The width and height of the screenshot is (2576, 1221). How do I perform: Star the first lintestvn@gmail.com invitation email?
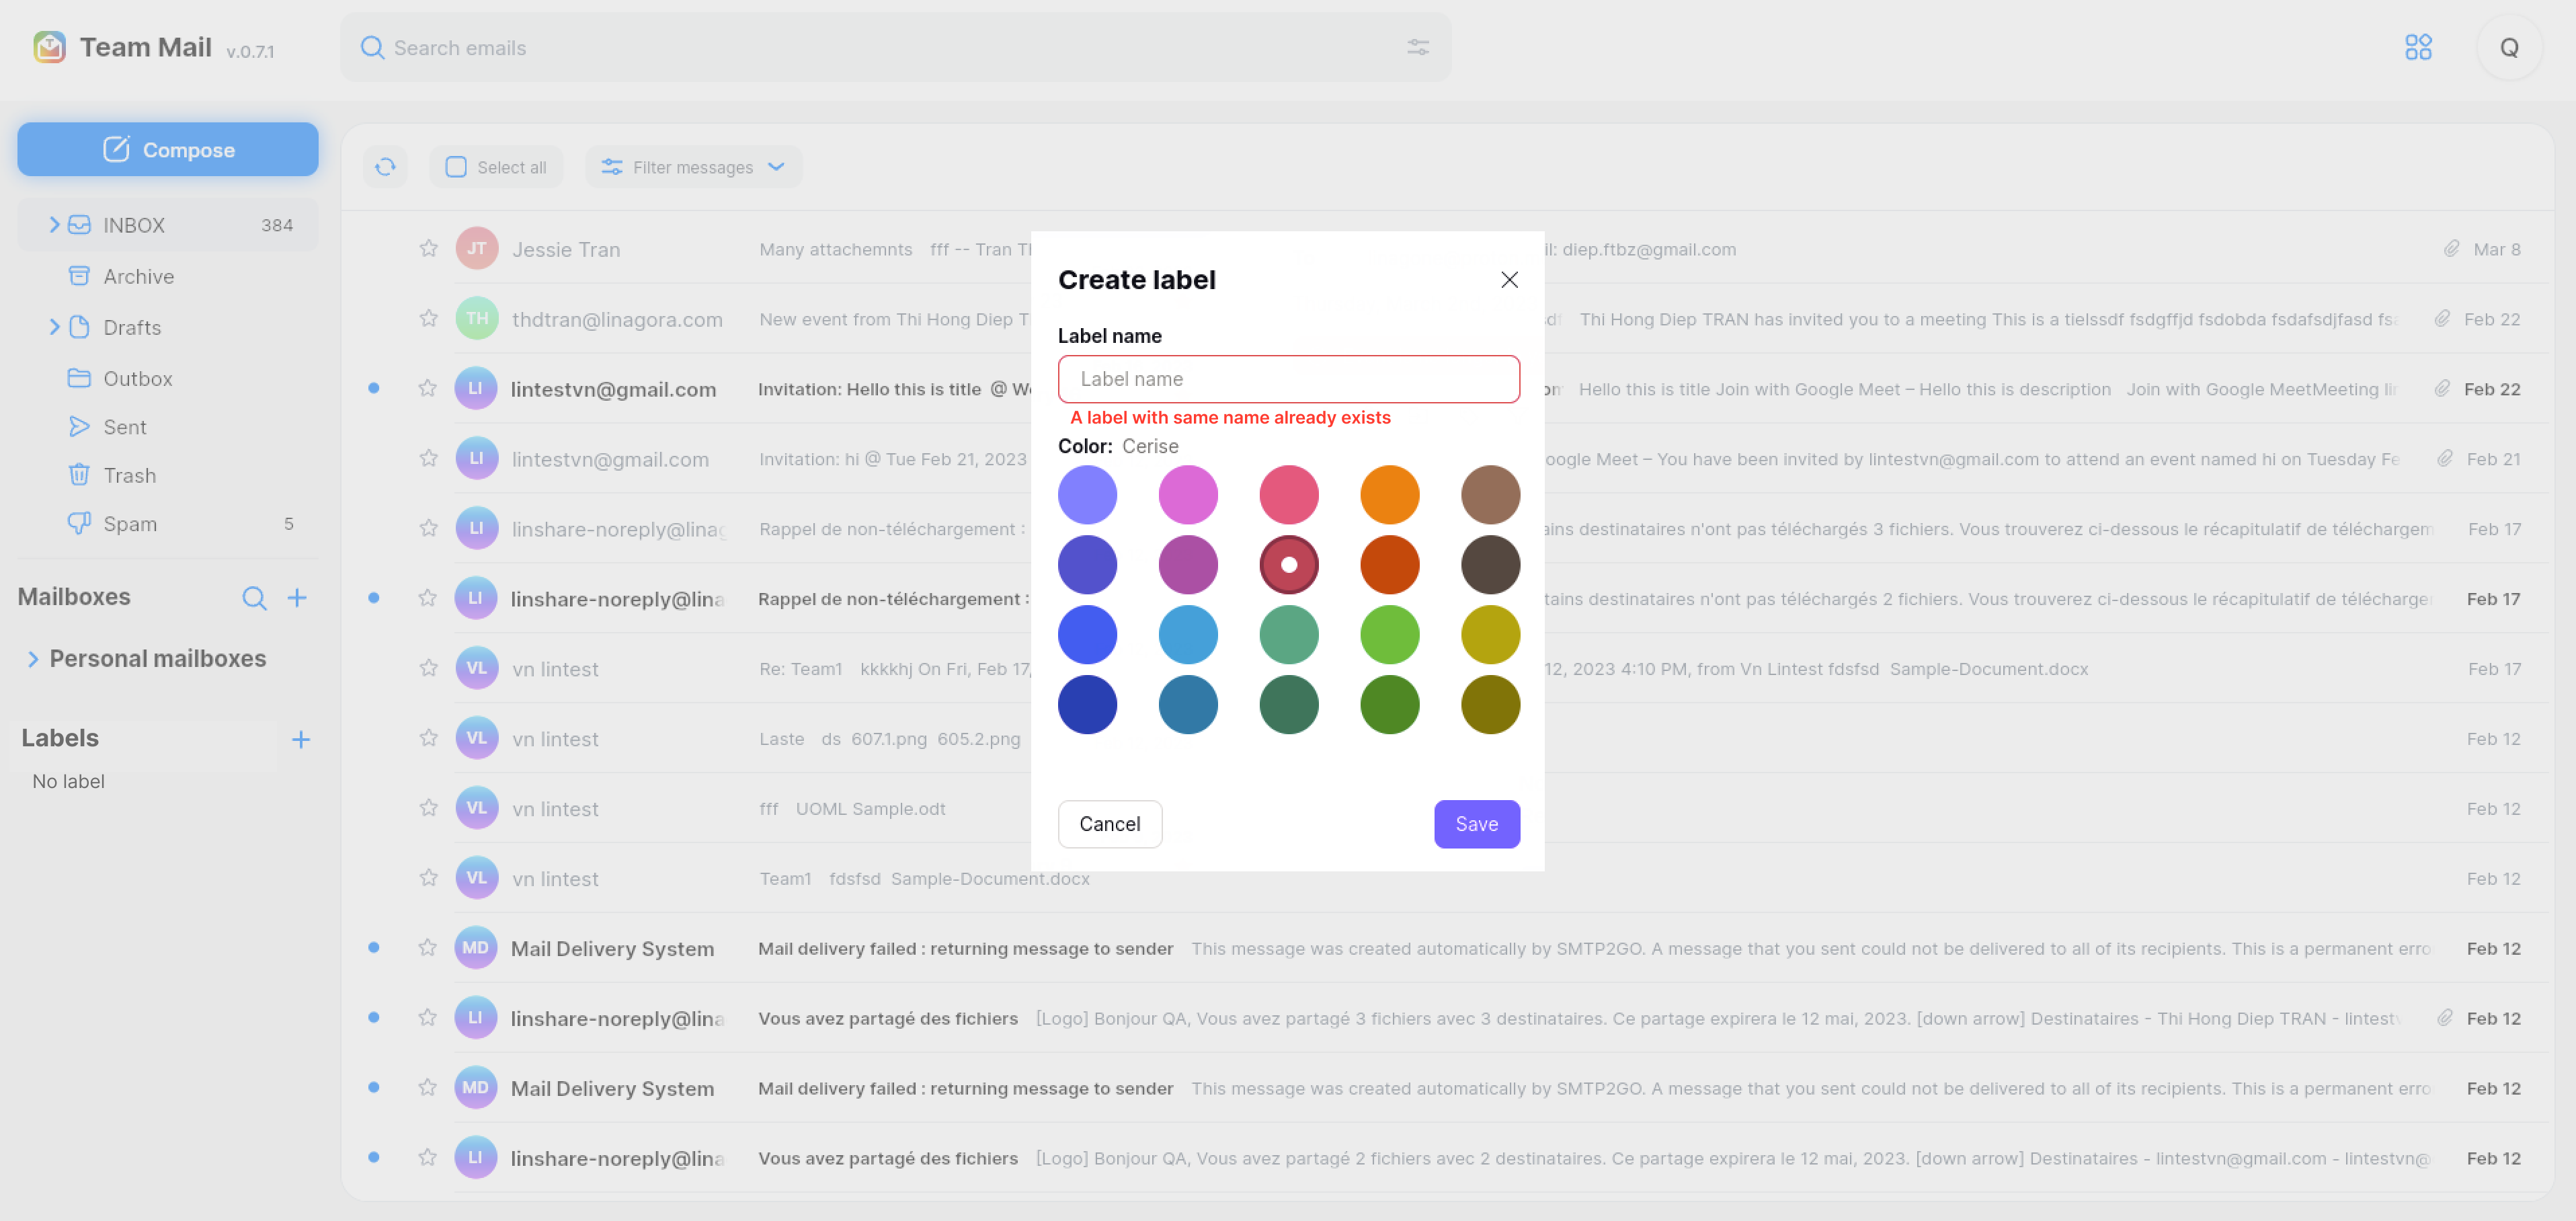click(428, 388)
